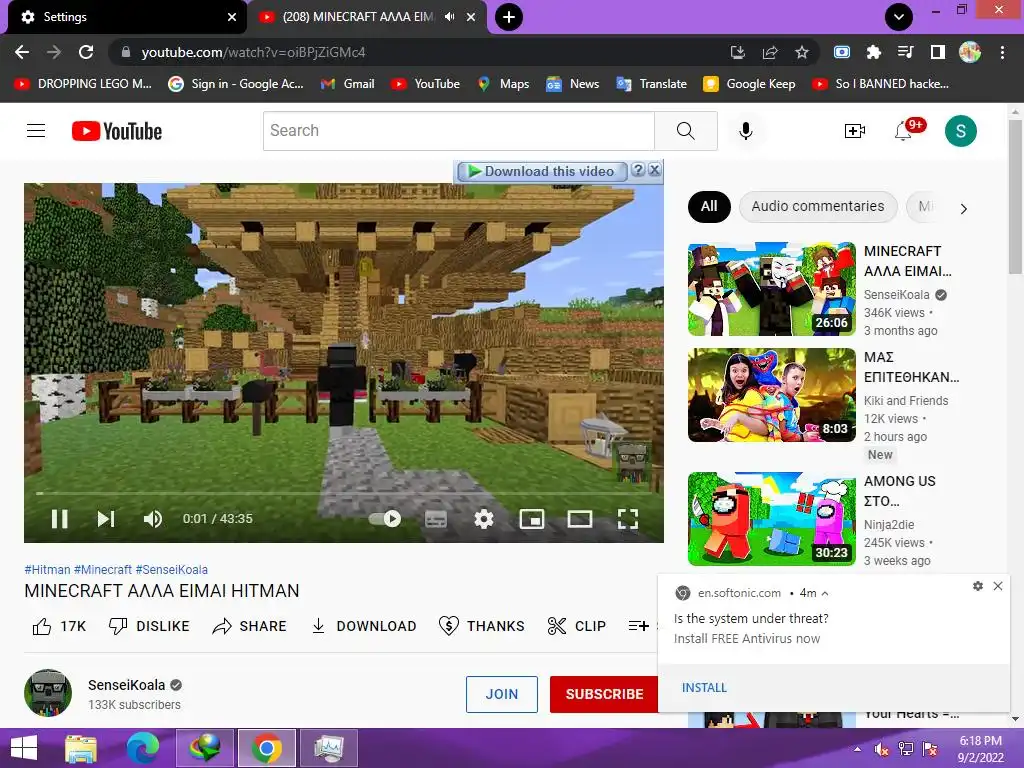Click the #Minecraft hashtag link
This screenshot has width=1024, height=768.
coord(103,569)
